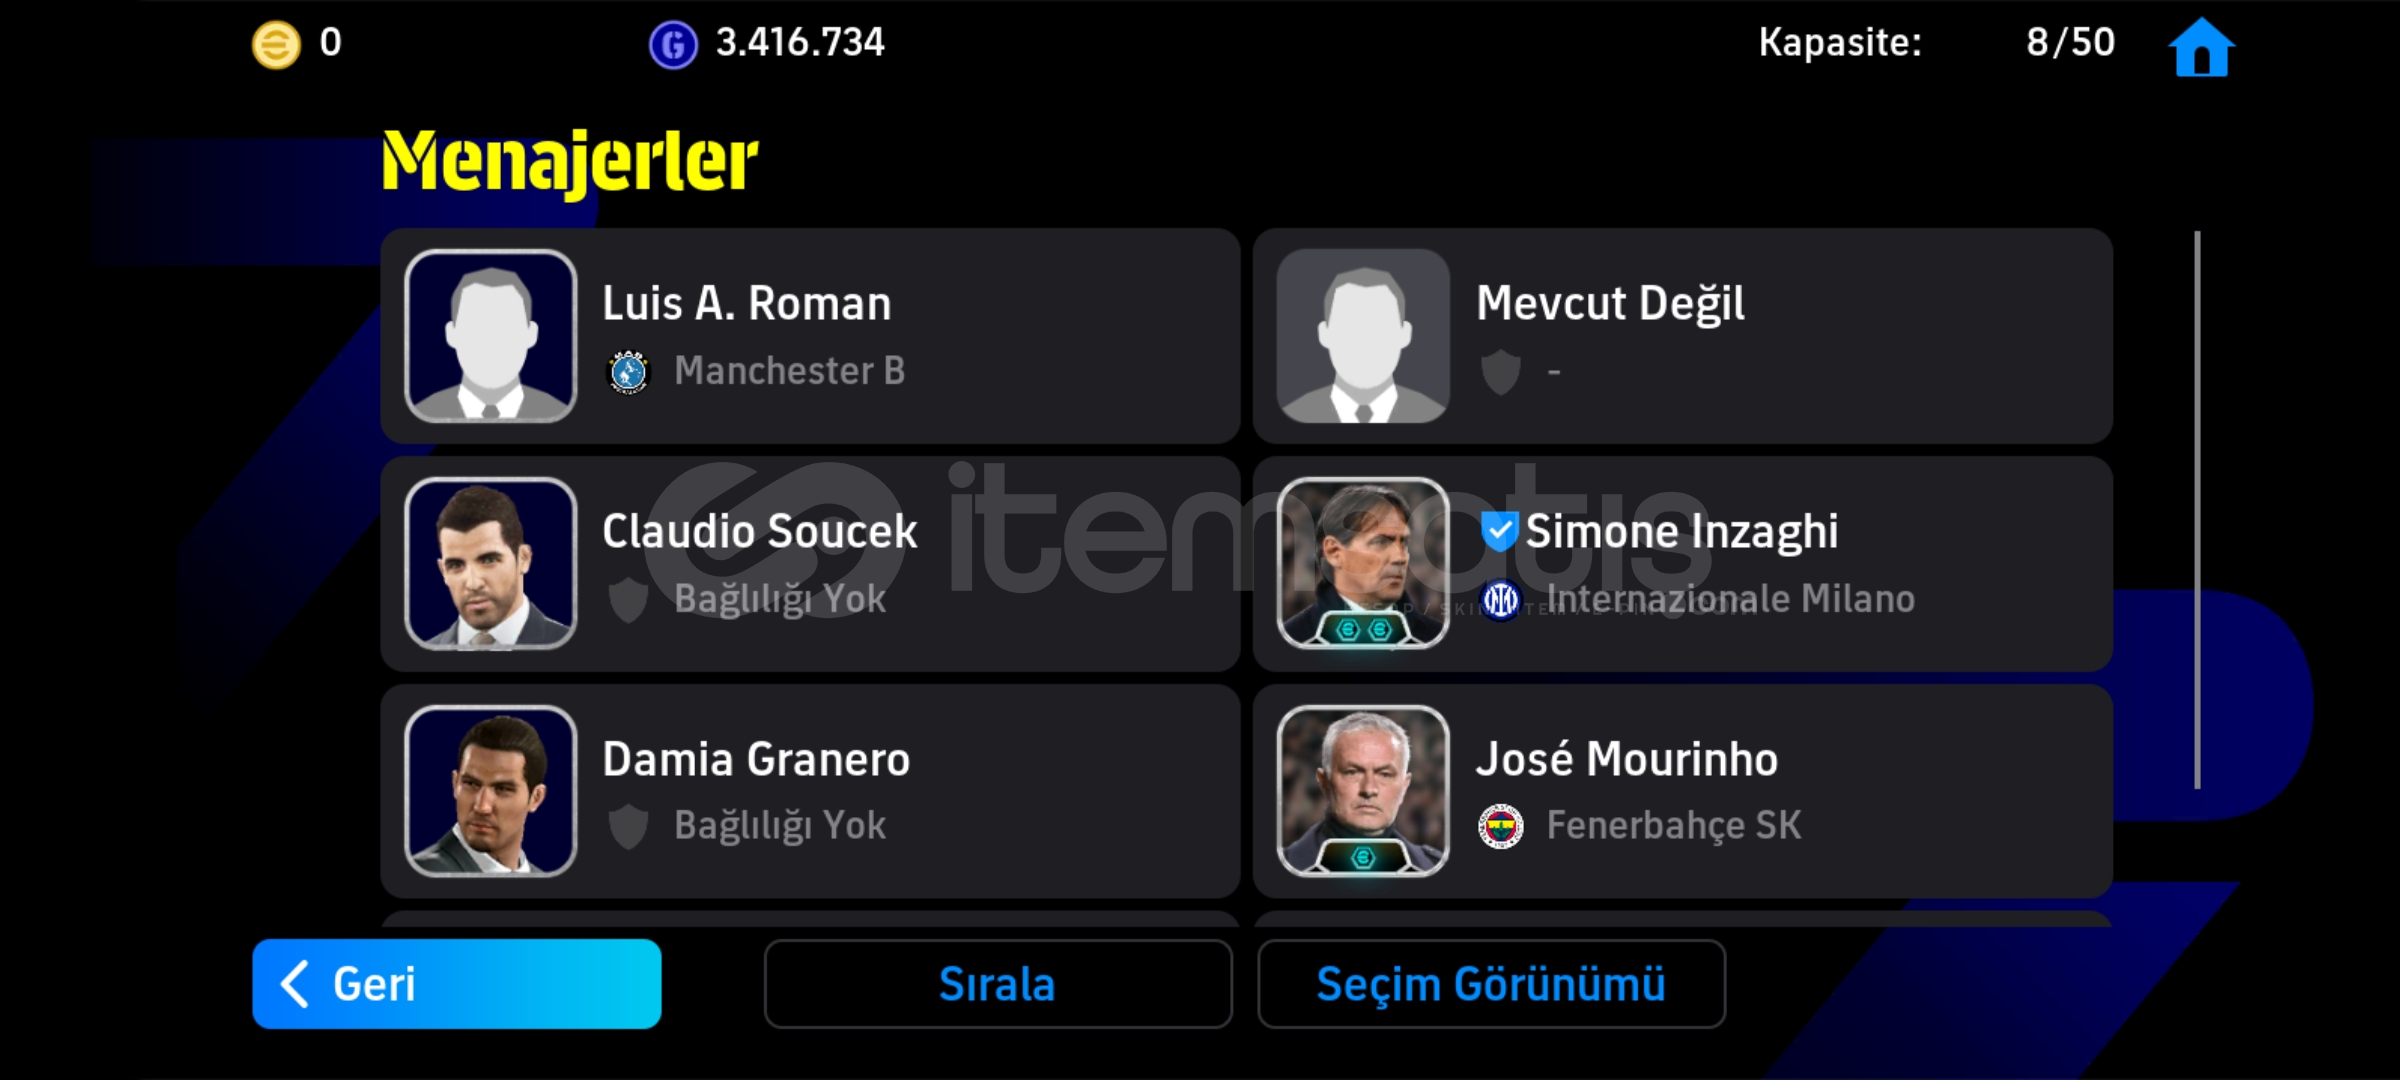Tap shield icon beside Claudio Soucek's Bağlılığı Yok
The height and width of the screenshot is (1080, 2400).
coord(628,600)
